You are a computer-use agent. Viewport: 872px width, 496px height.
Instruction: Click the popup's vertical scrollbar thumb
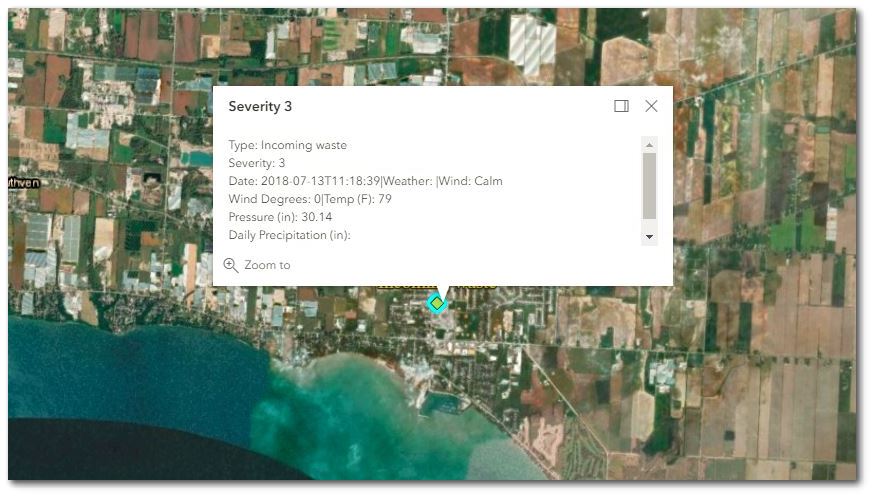coord(649,186)
